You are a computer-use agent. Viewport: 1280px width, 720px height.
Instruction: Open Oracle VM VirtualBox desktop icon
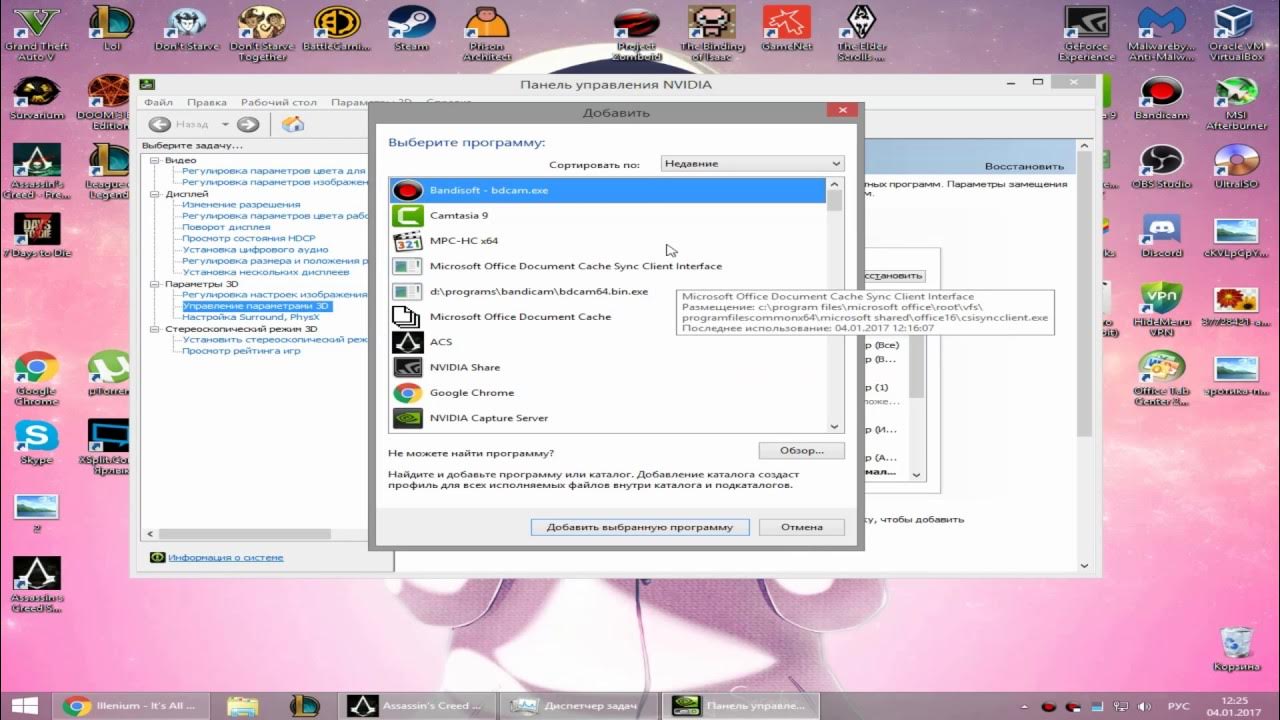point(1239,32)
